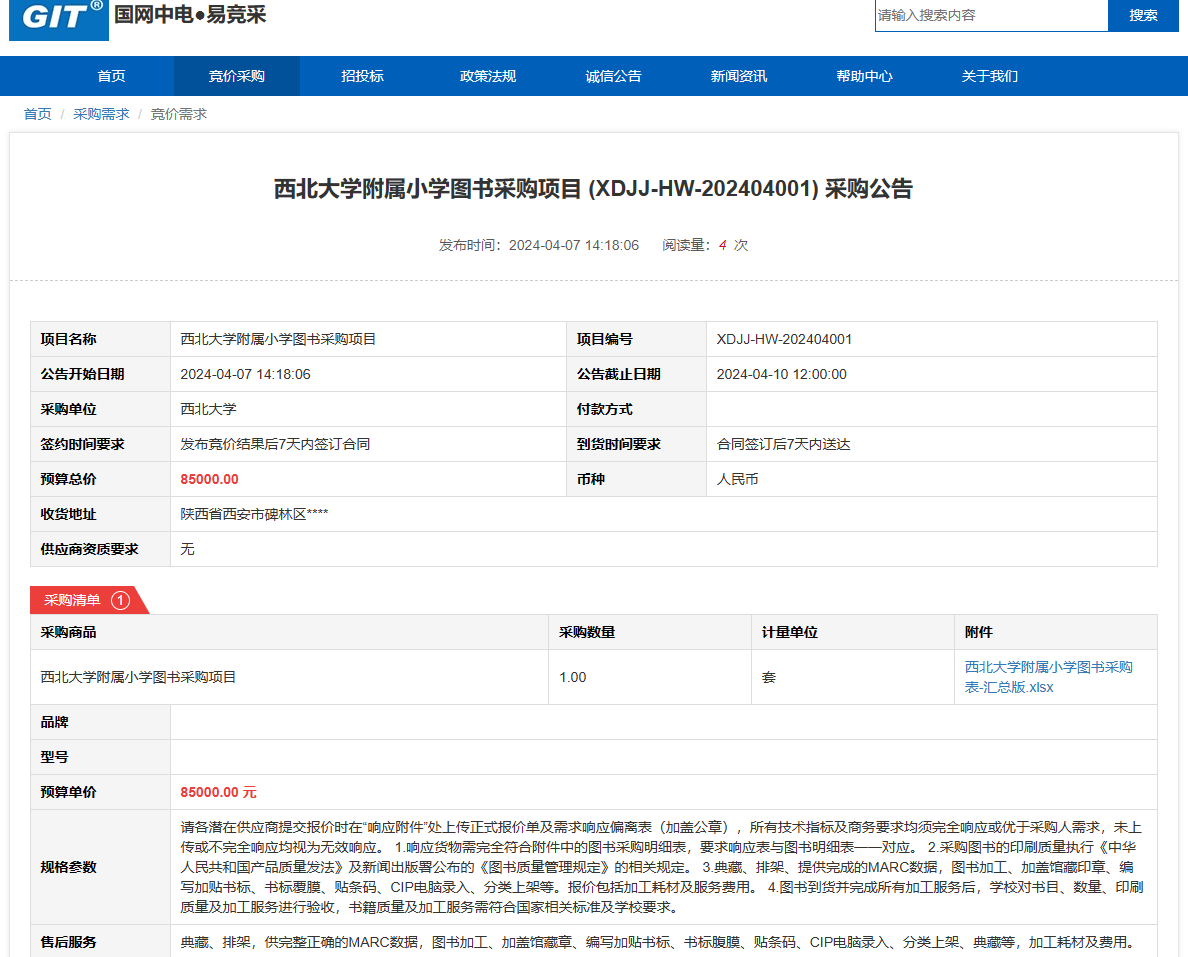Select the 竞价采购 navigation item
This screenshot has height=957, width=1188.
[x=236, y=76]
